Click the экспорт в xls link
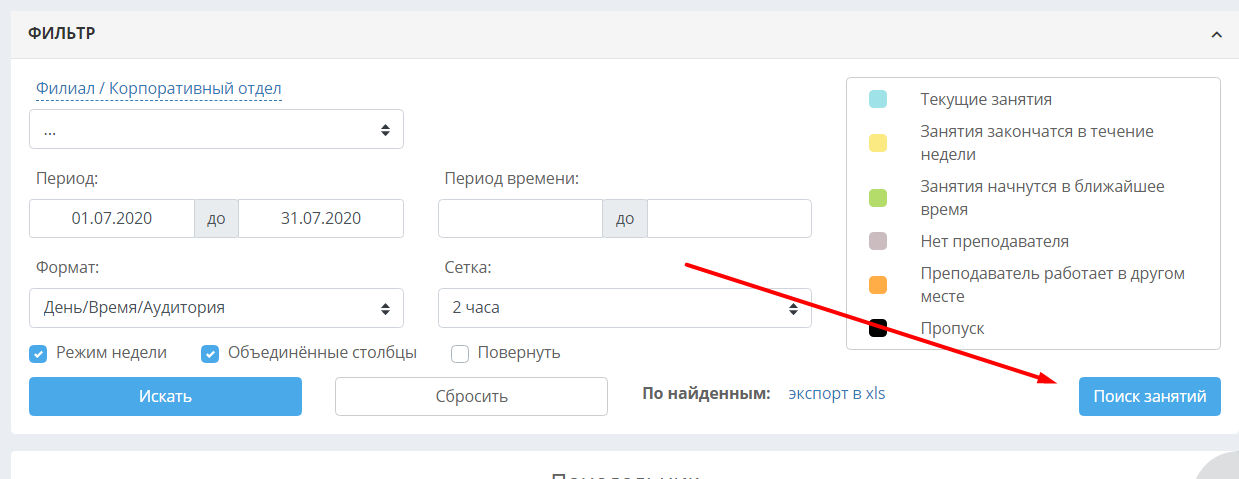Screen dimensions: 1239x479 coord(837,393)
